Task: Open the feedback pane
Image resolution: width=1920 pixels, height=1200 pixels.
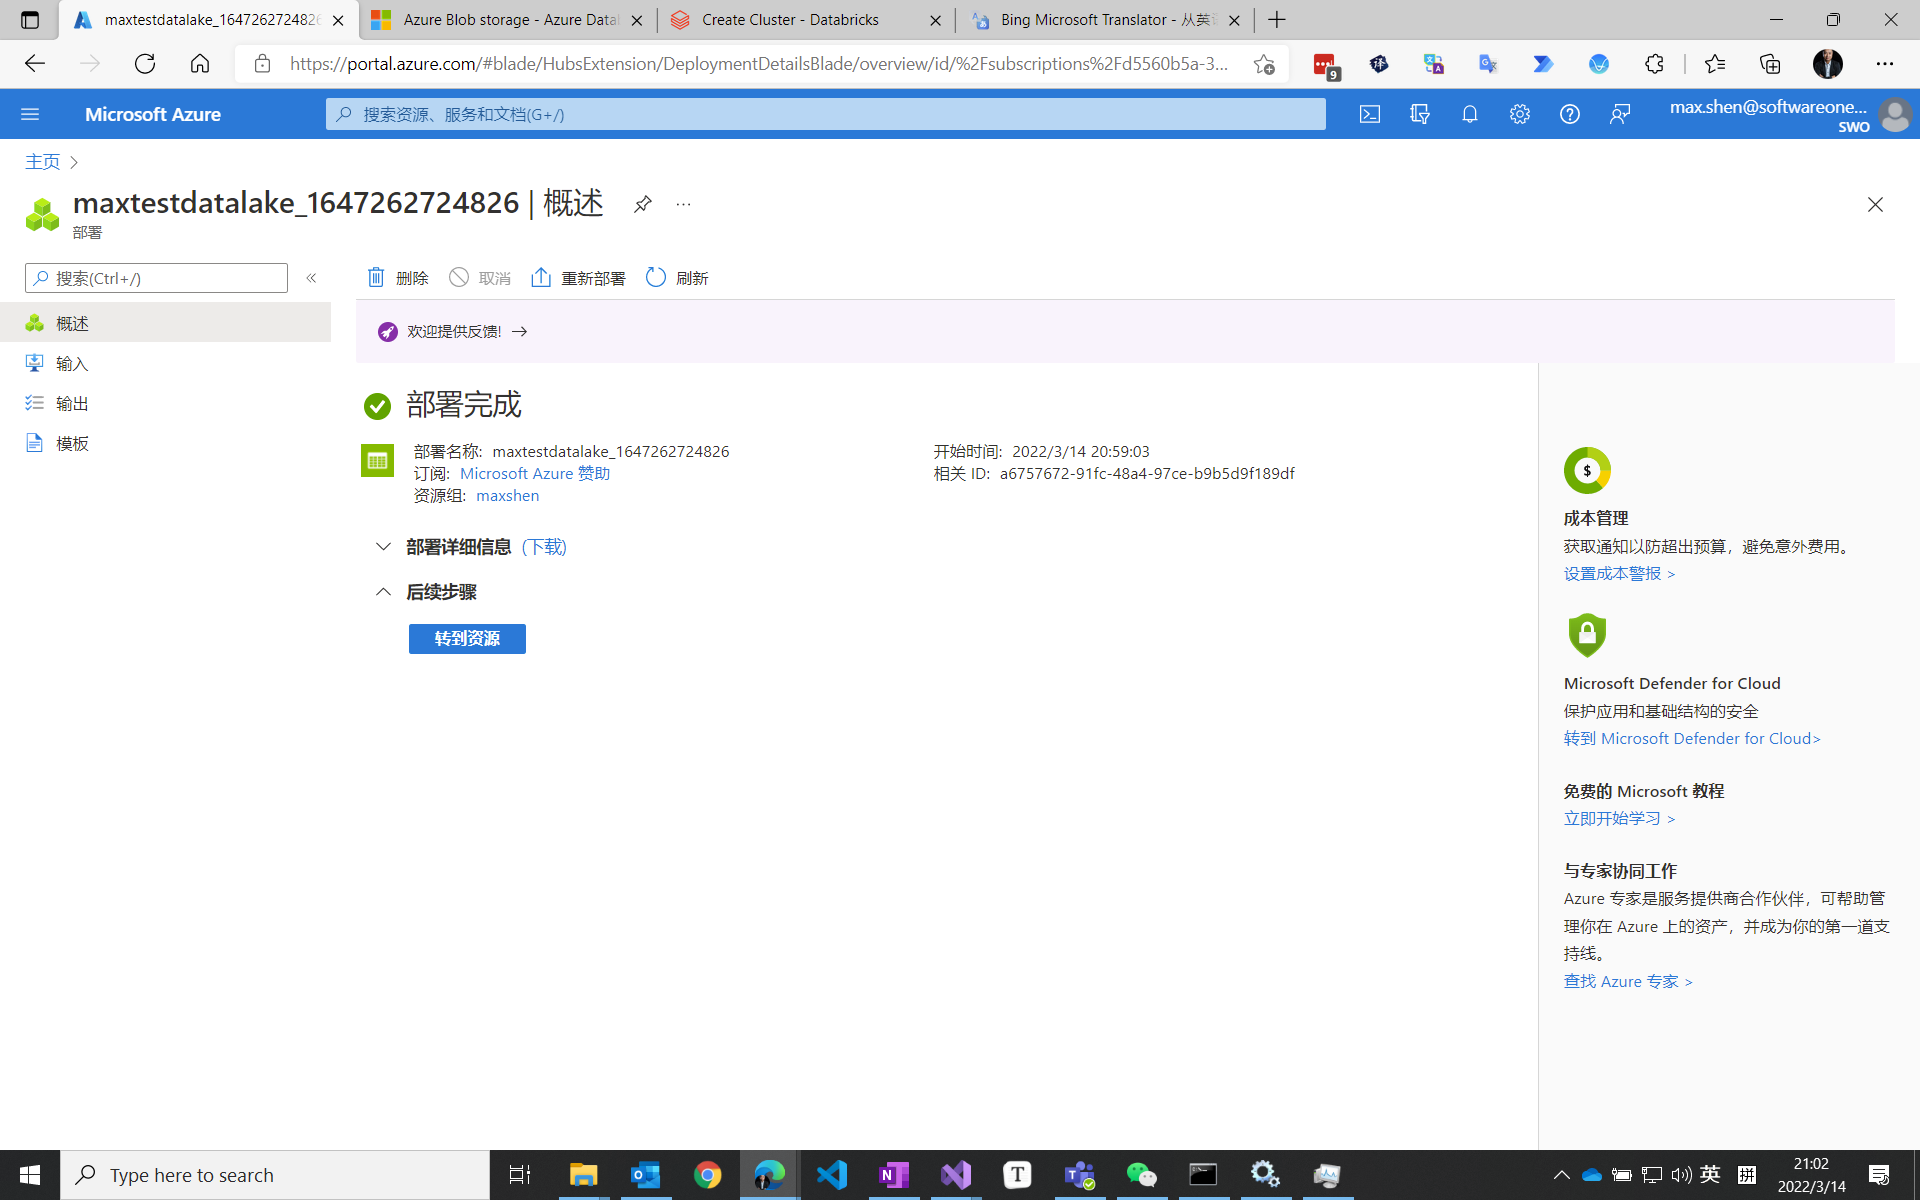Action: 1620,114
